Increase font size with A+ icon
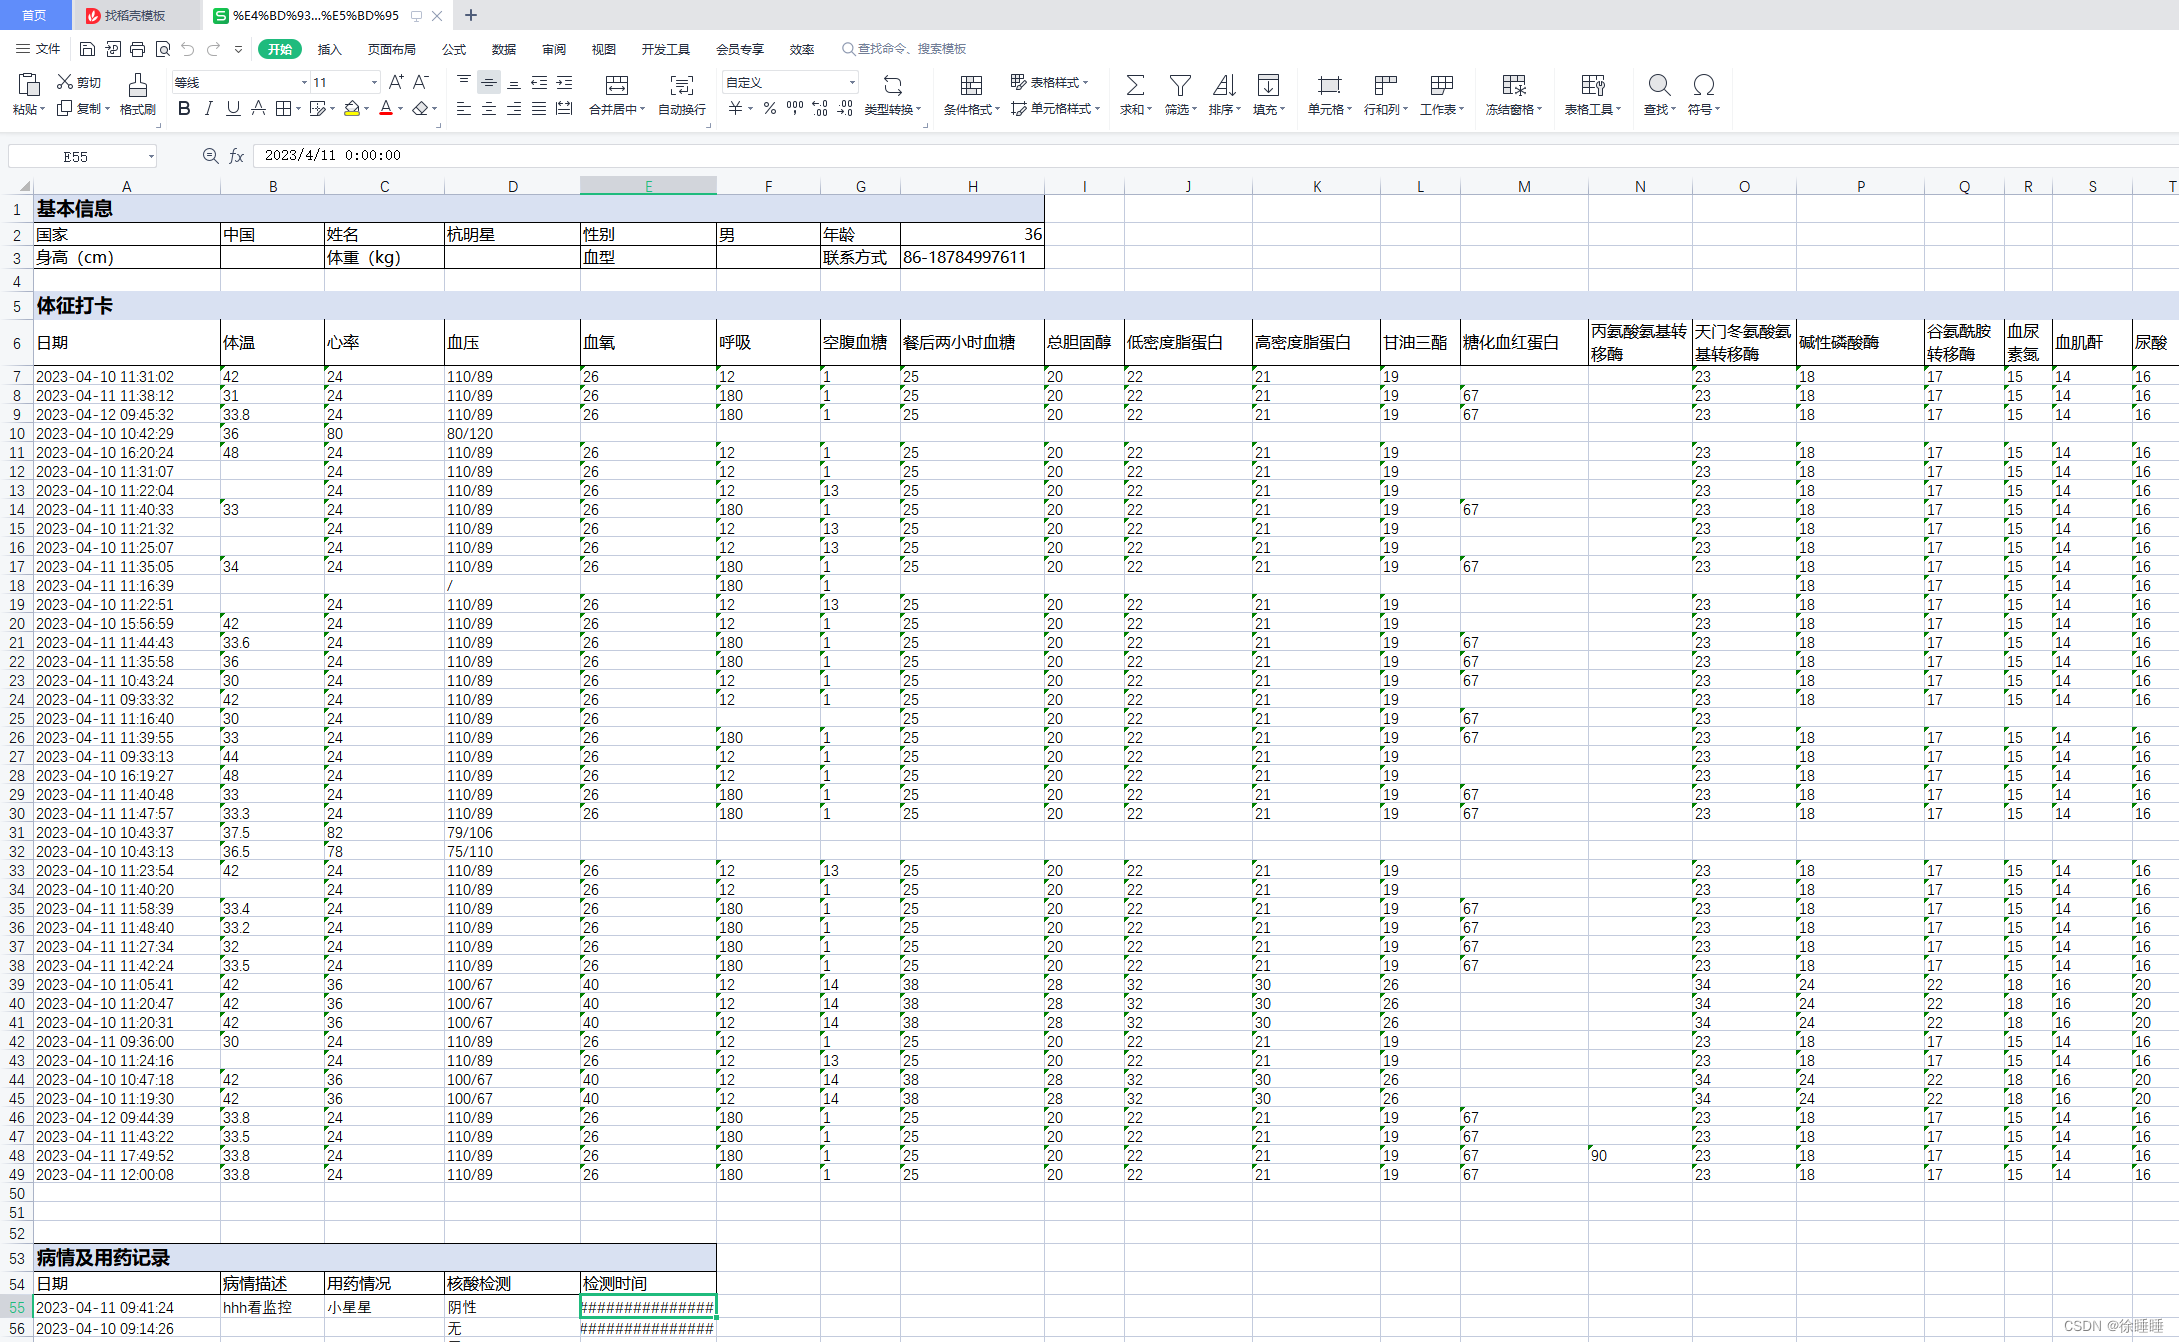Screen dimensions: 2179x1342 pos(396,82)
